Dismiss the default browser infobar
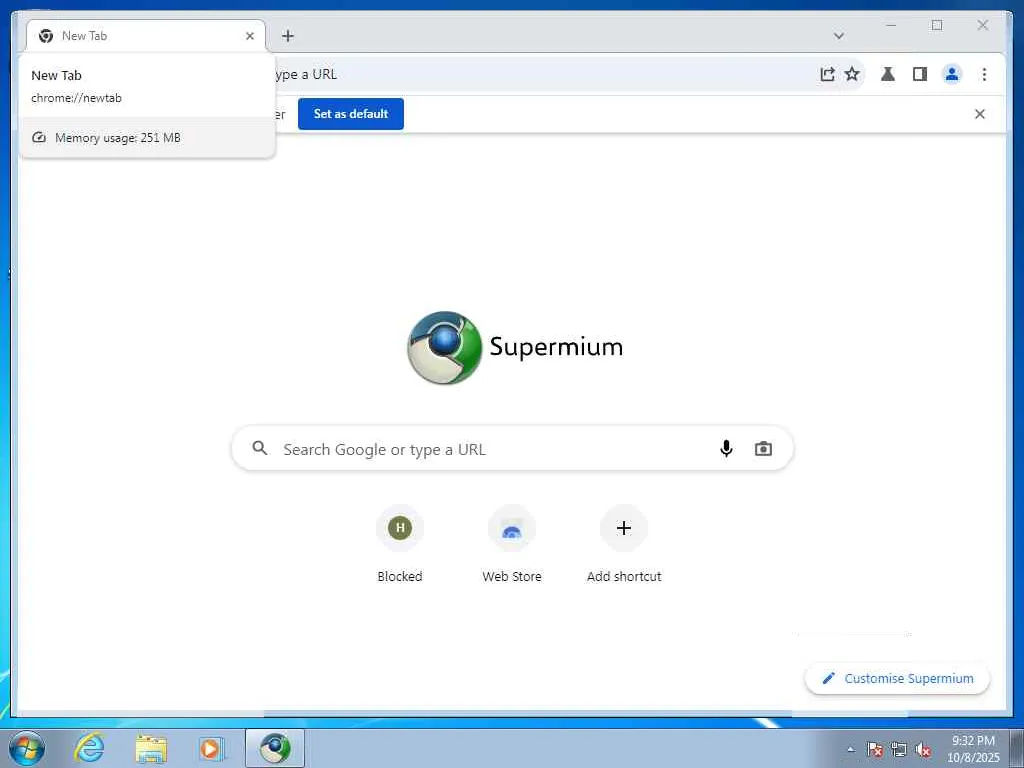Image resolution: width=1024 pixels, height=768 pixels. (x=980, y=114)
